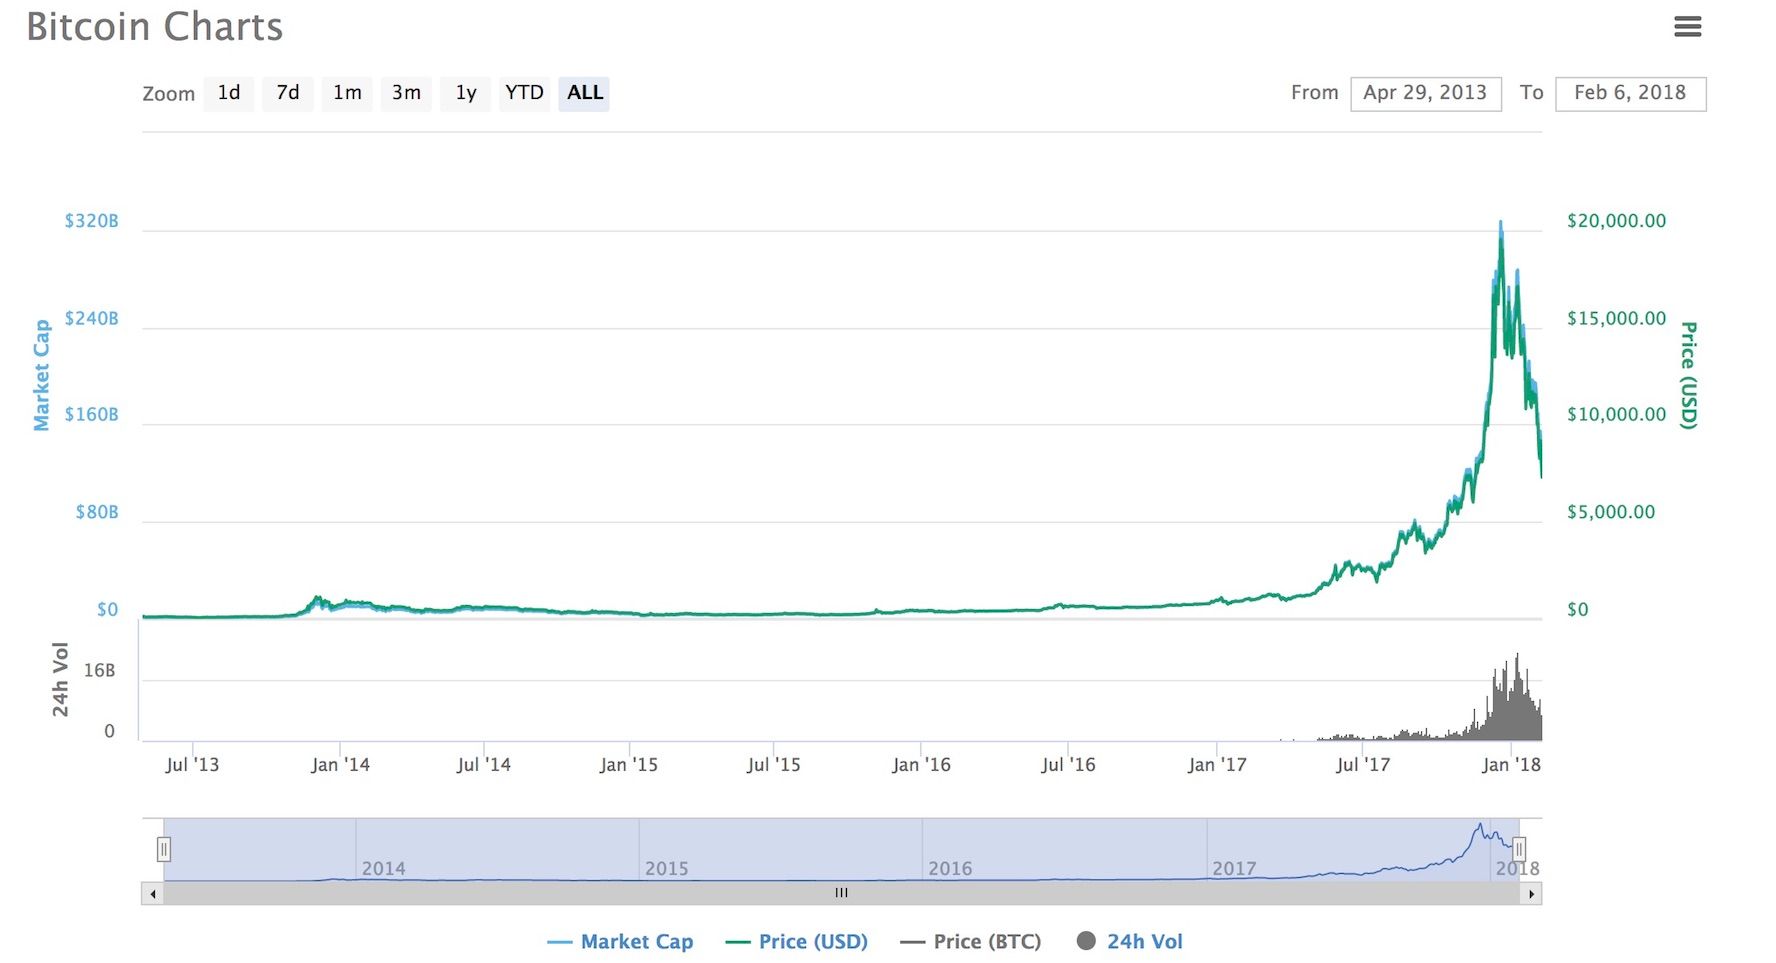This screenshot has width=1776, height=963.
Task: Click the Jan '16 x-axis label
Action: coord(921,764)
